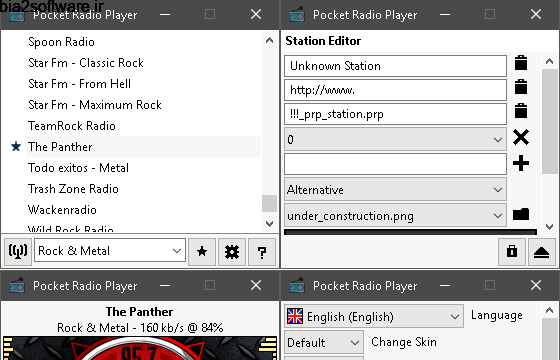Minimize the settings window with Language option
This screenshot has width=560, height=360.
click(x=445, y=285)
